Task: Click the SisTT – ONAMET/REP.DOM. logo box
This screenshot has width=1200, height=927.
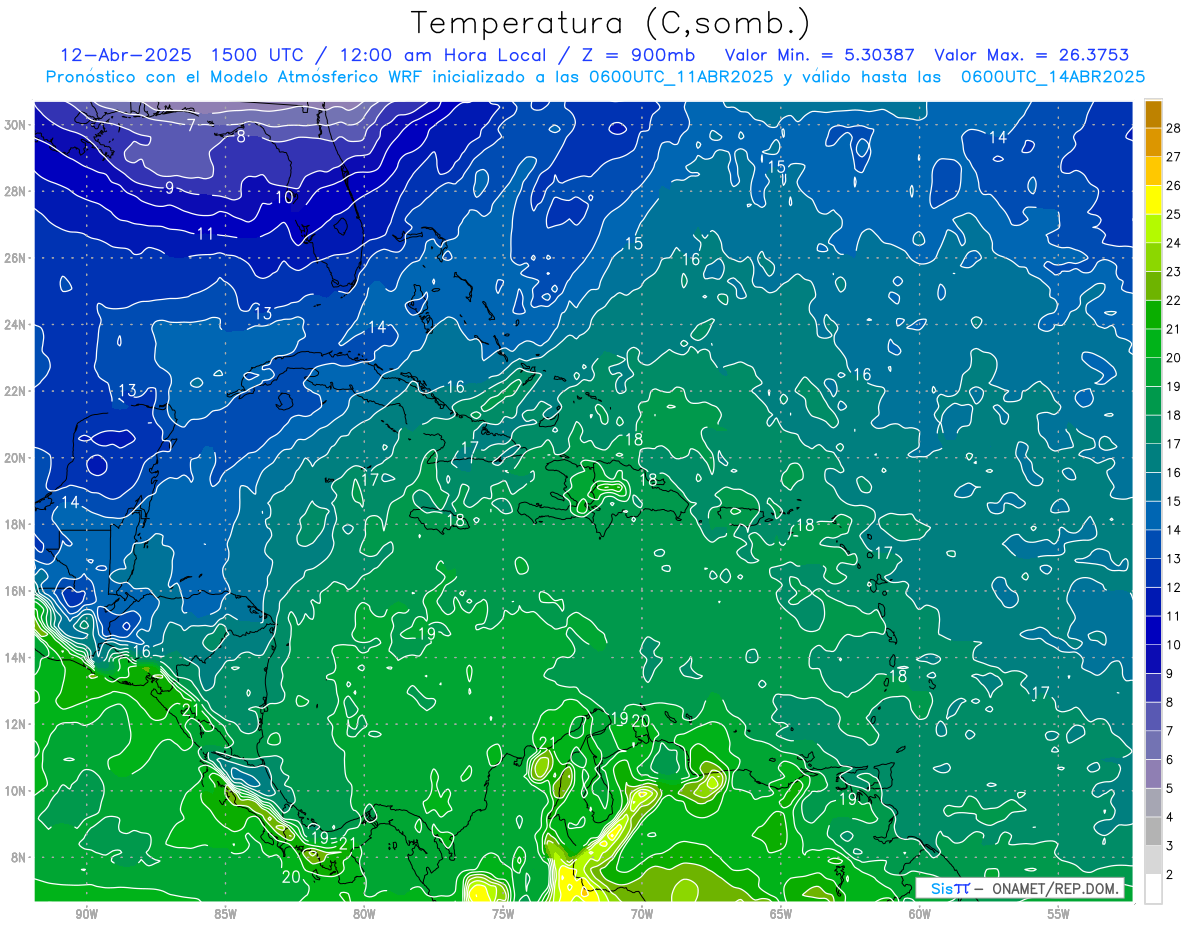Action: 1020,888
